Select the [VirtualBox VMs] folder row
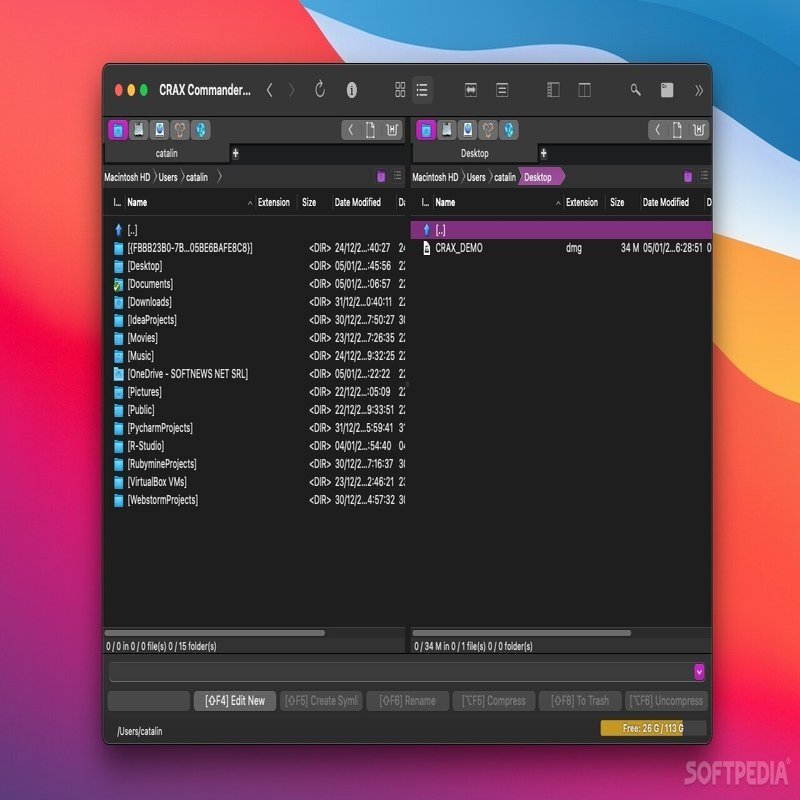 tap(255, 482)
